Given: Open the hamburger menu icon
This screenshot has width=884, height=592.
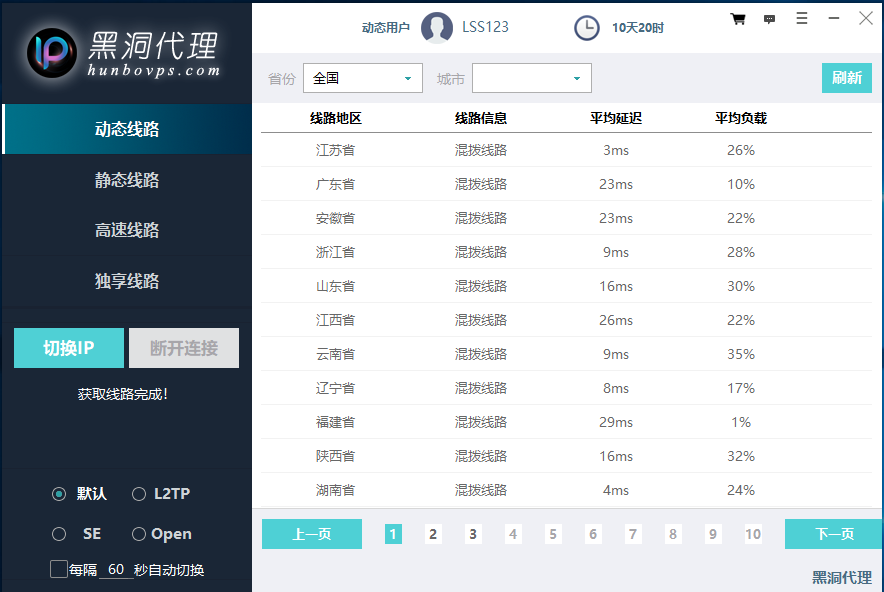Looking at the screenshot, I should pos(802,18).
